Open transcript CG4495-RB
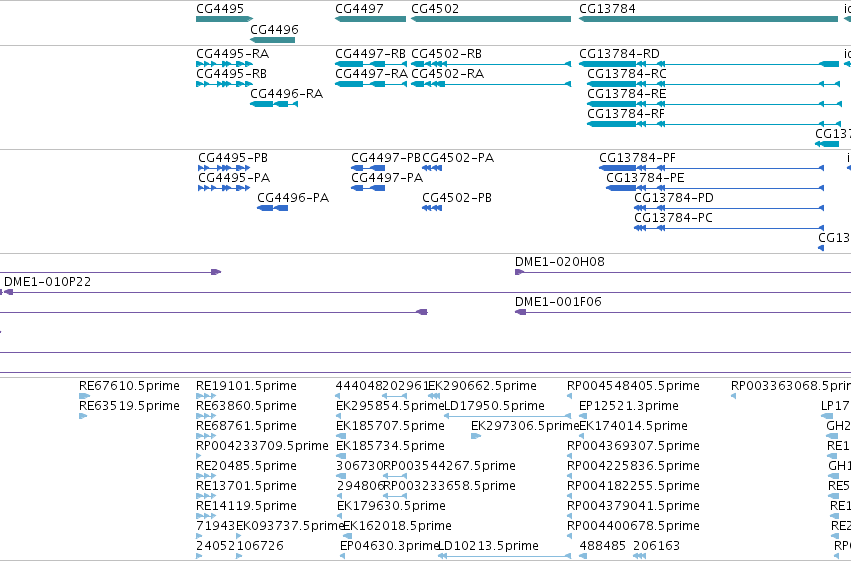This screenshot has width=851, height=561. (224, 84)
